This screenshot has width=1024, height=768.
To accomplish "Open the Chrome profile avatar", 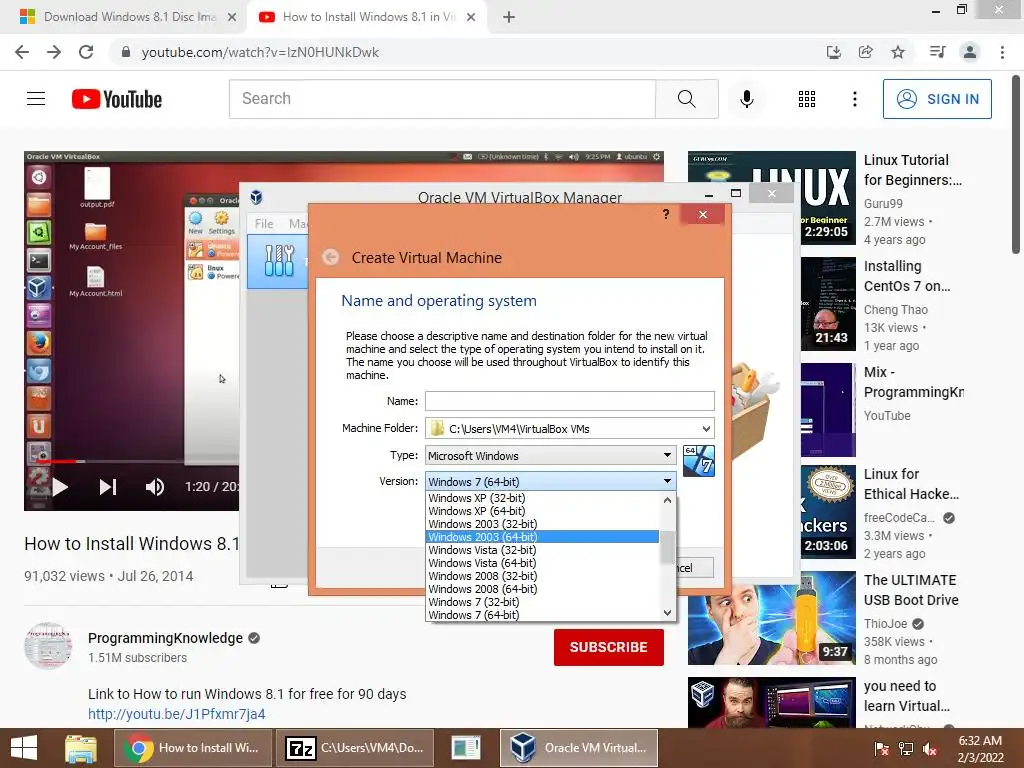I will tap(970, 52).
